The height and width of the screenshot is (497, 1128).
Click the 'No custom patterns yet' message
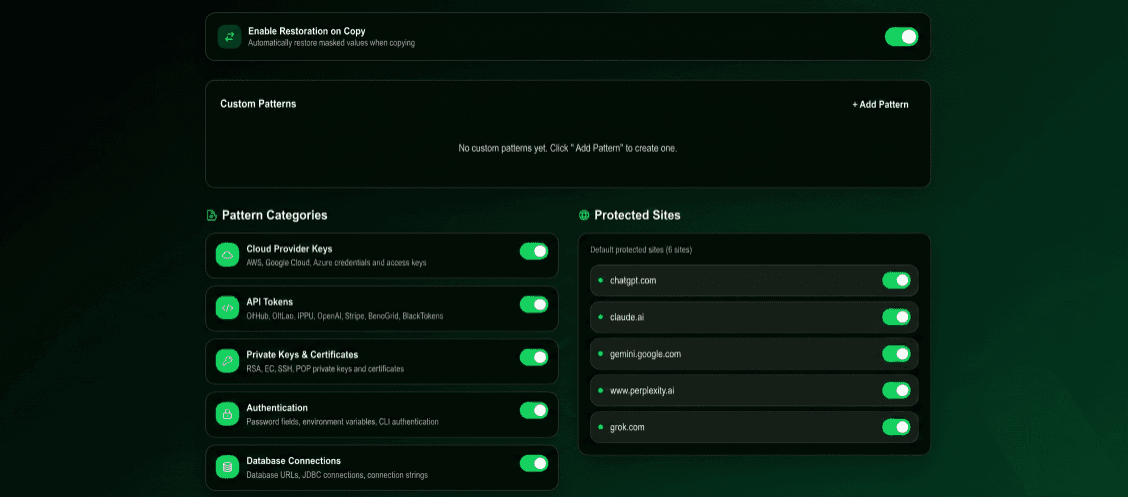point(568,148)
